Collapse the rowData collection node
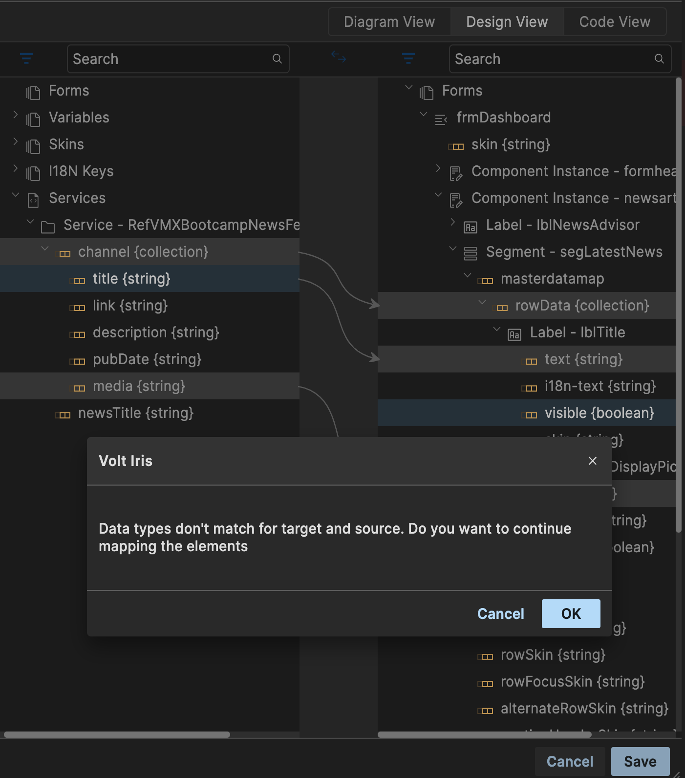The image size is (686, 778). pyautogui.click(x=482, y=305)
